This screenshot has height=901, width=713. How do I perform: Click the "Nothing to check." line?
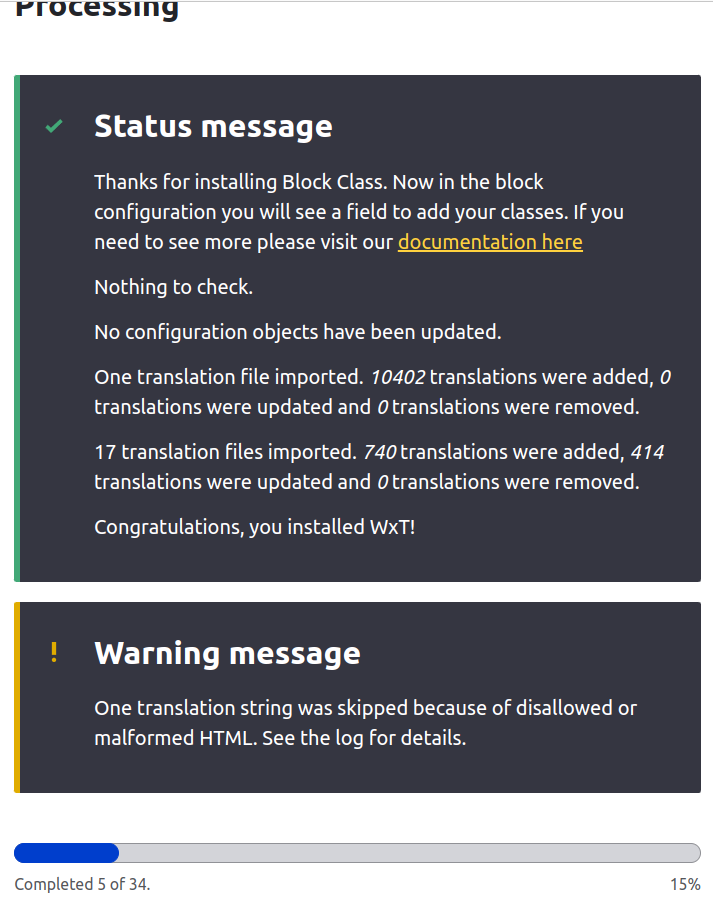174,287
